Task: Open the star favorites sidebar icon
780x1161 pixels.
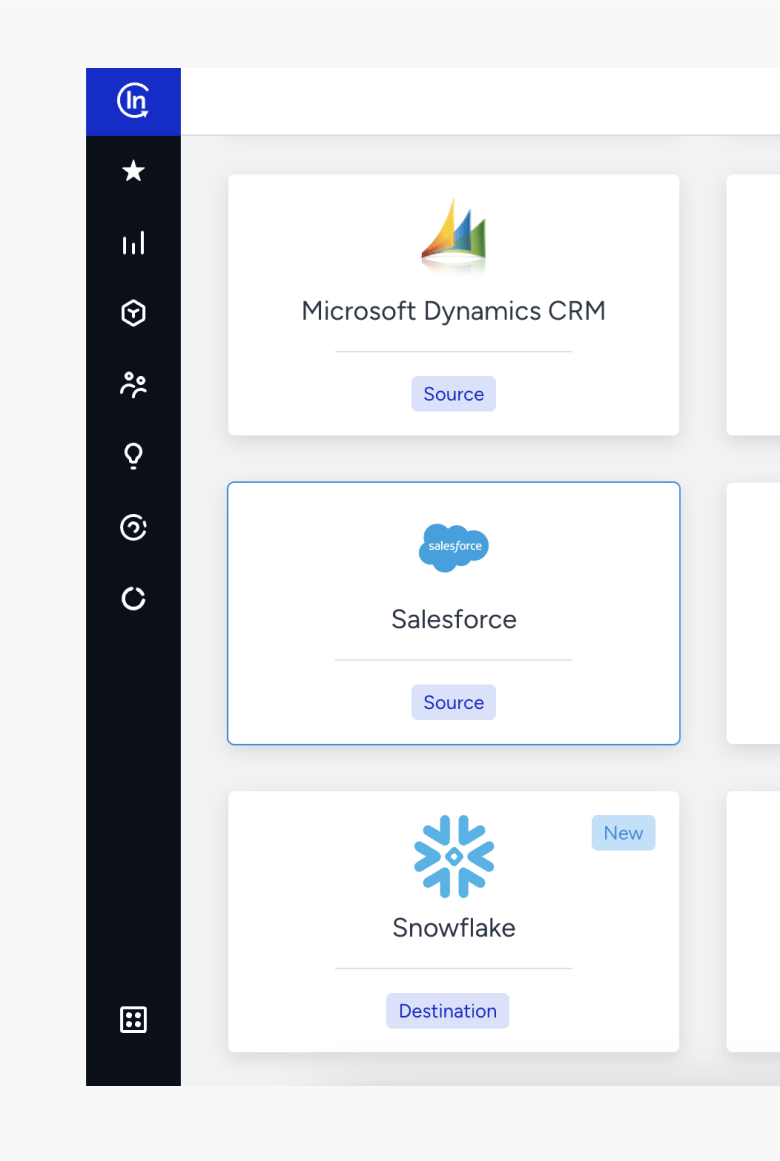Action: (x=133, y=172)
